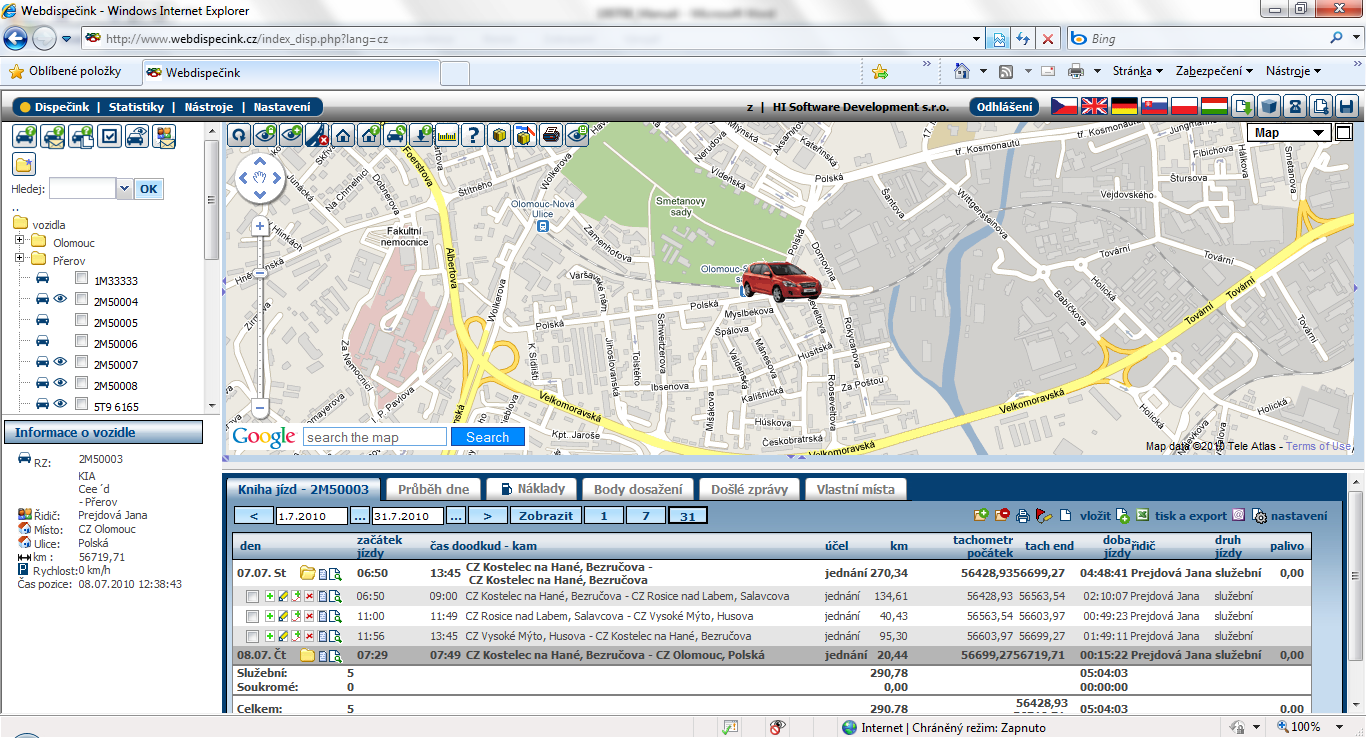This screenshot has height=738, width=1366.
Task: Open the Stránka menu in IE toolbar
Action: click(x=1138, y=71)
